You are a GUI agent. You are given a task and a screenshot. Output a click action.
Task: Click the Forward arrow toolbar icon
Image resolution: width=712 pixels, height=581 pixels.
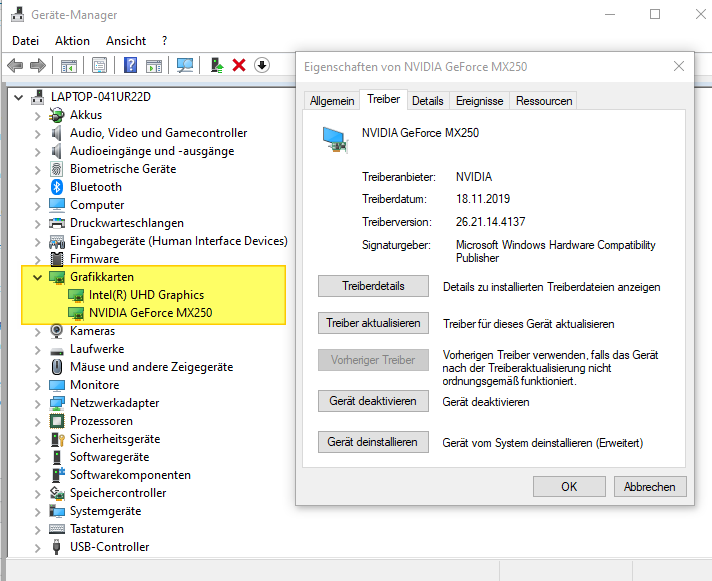[38, 66]
